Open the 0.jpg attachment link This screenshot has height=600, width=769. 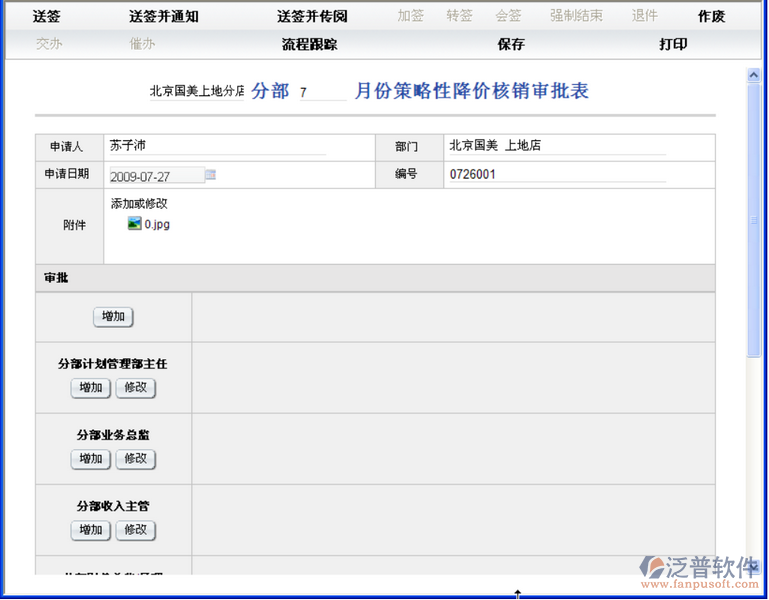(157, 224)
